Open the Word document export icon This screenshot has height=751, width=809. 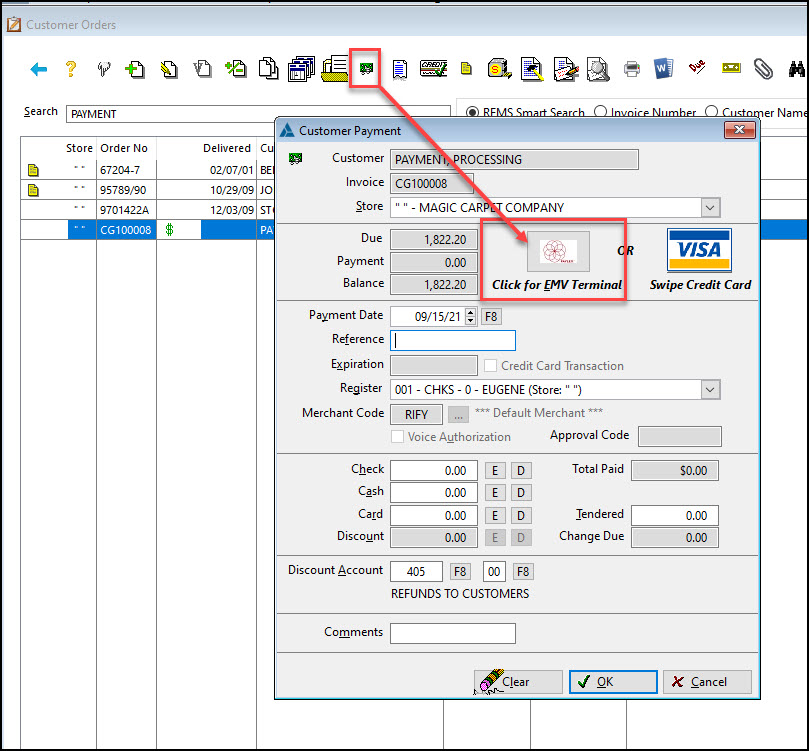664,69
